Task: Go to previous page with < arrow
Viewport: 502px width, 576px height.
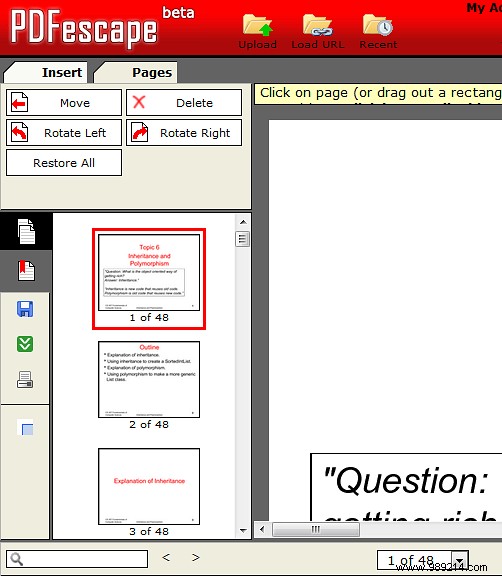Action: [166, 558]
